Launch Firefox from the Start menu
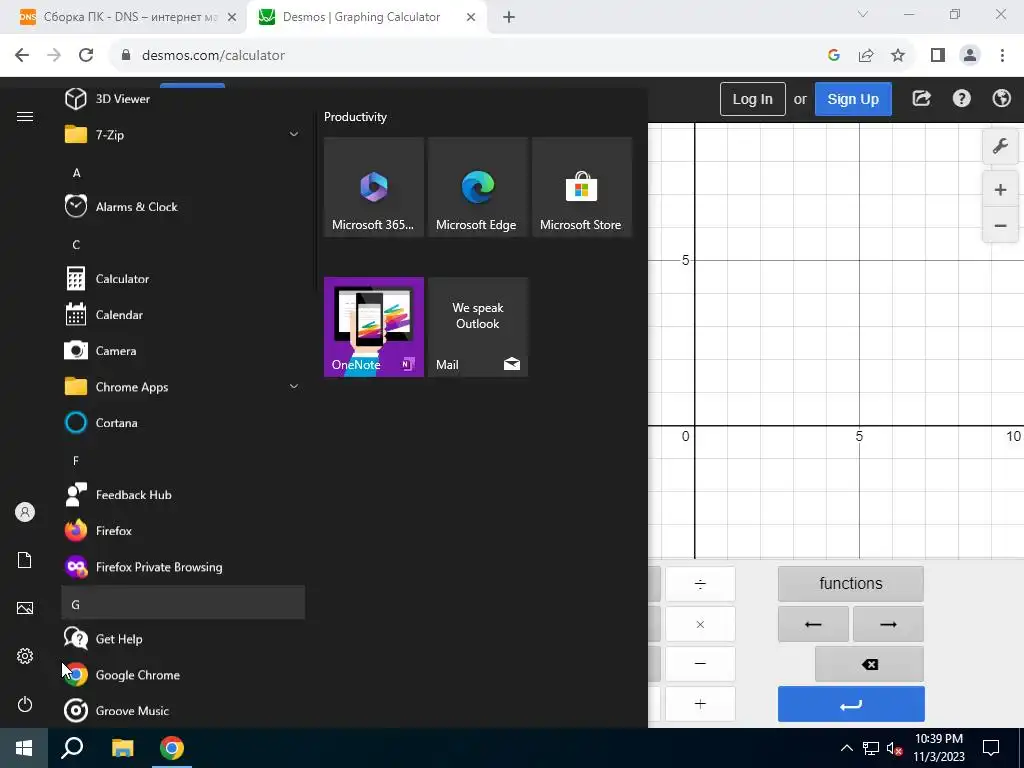The image size is (1024, 768). [183, 531]
